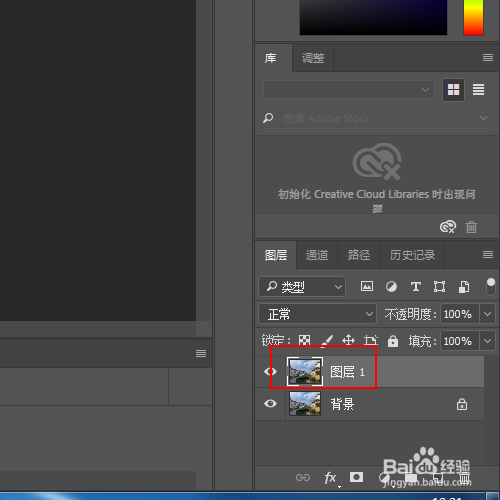500x500 pixels.
Task: Open the fx layer style menu
Action: (331, 478)
